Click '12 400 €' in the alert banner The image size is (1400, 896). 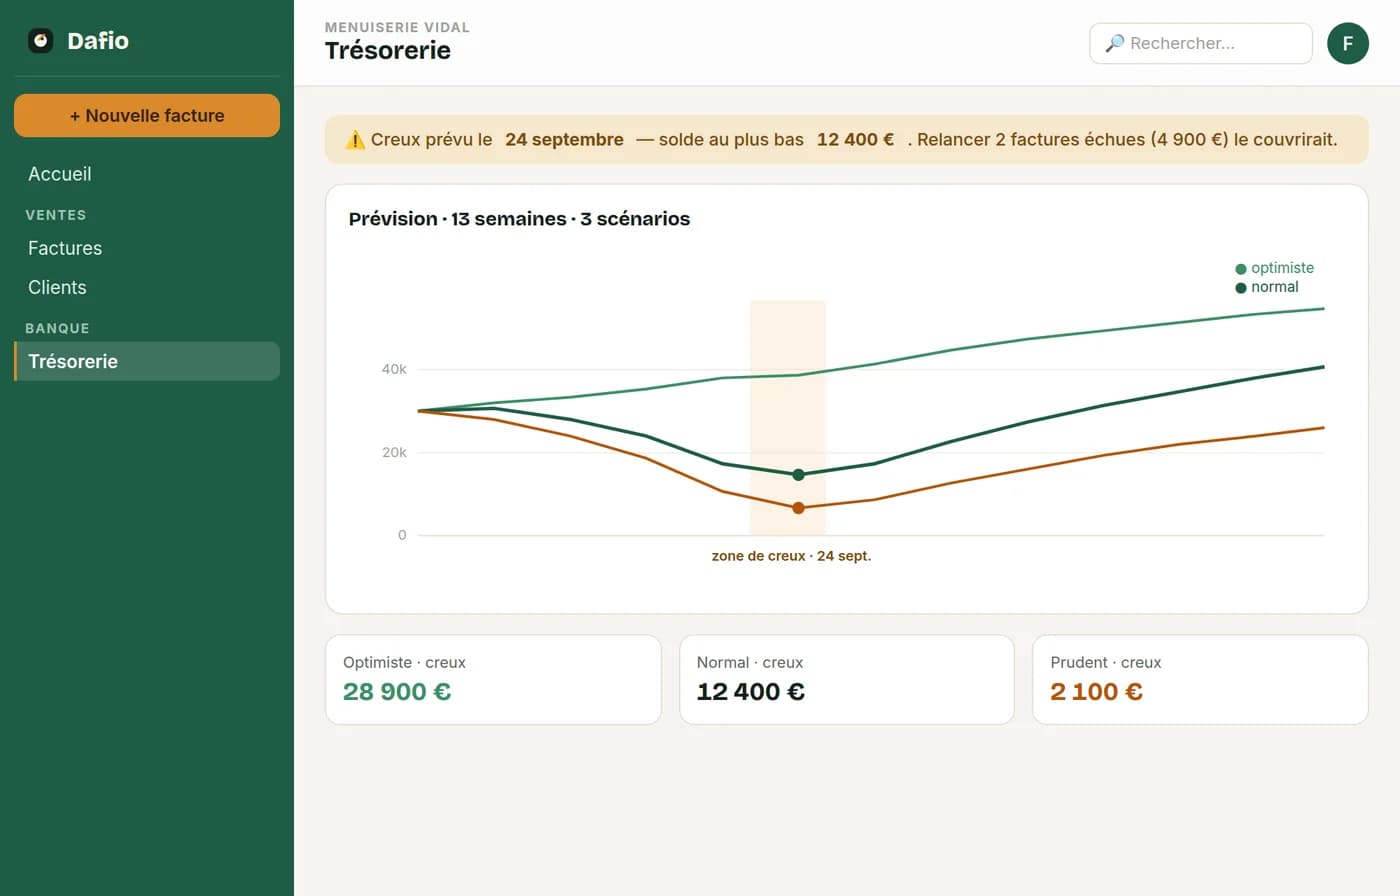855,140
